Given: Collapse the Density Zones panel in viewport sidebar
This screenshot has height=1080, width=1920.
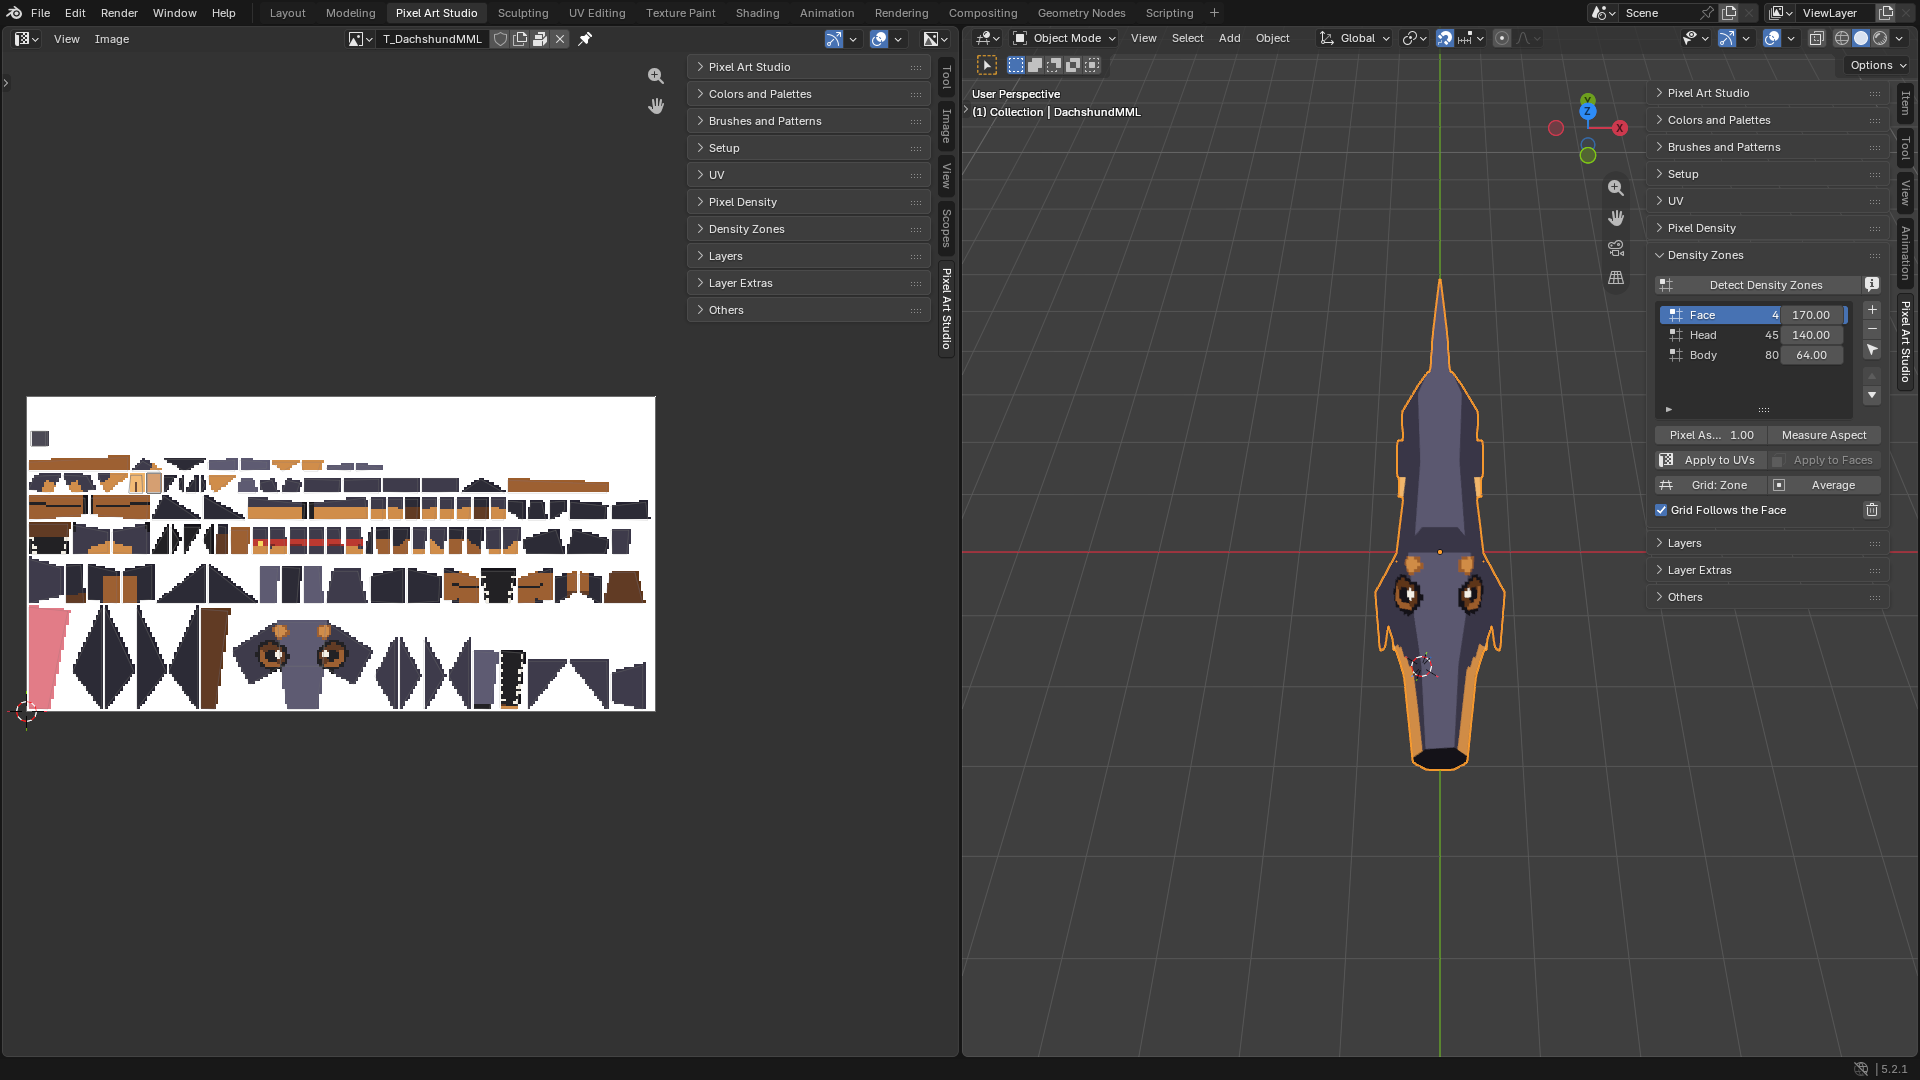Looking at the screenshot, I should coord(1768,255).
